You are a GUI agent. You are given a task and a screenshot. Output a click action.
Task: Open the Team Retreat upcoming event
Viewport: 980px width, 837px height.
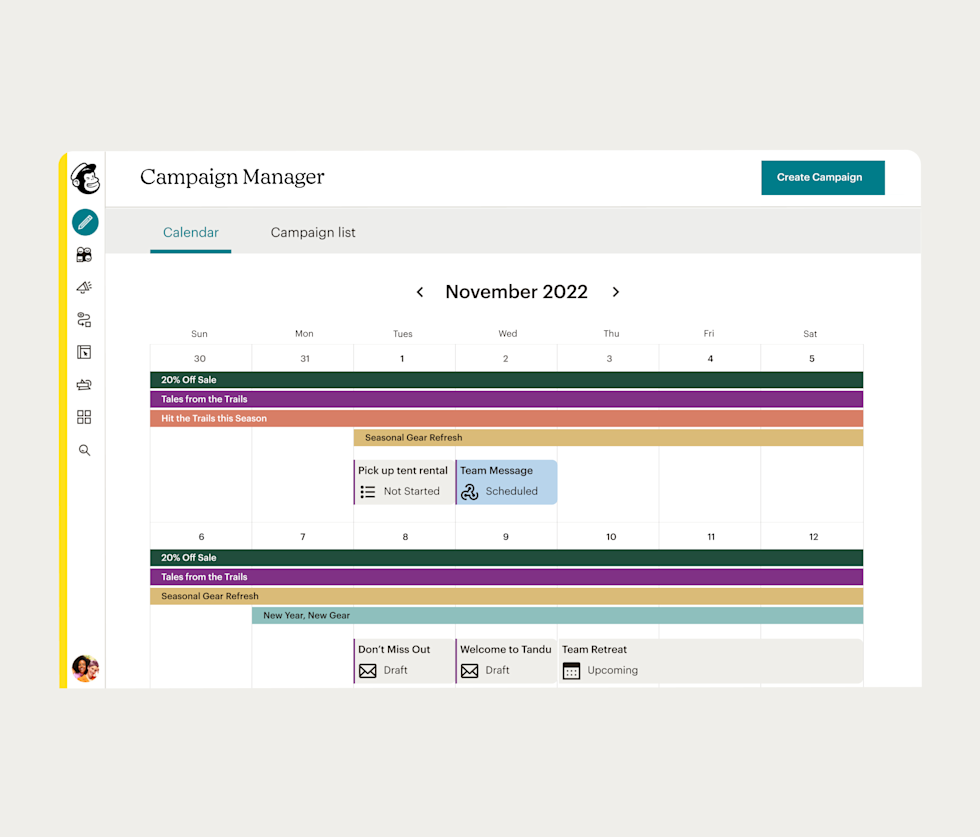710,660
